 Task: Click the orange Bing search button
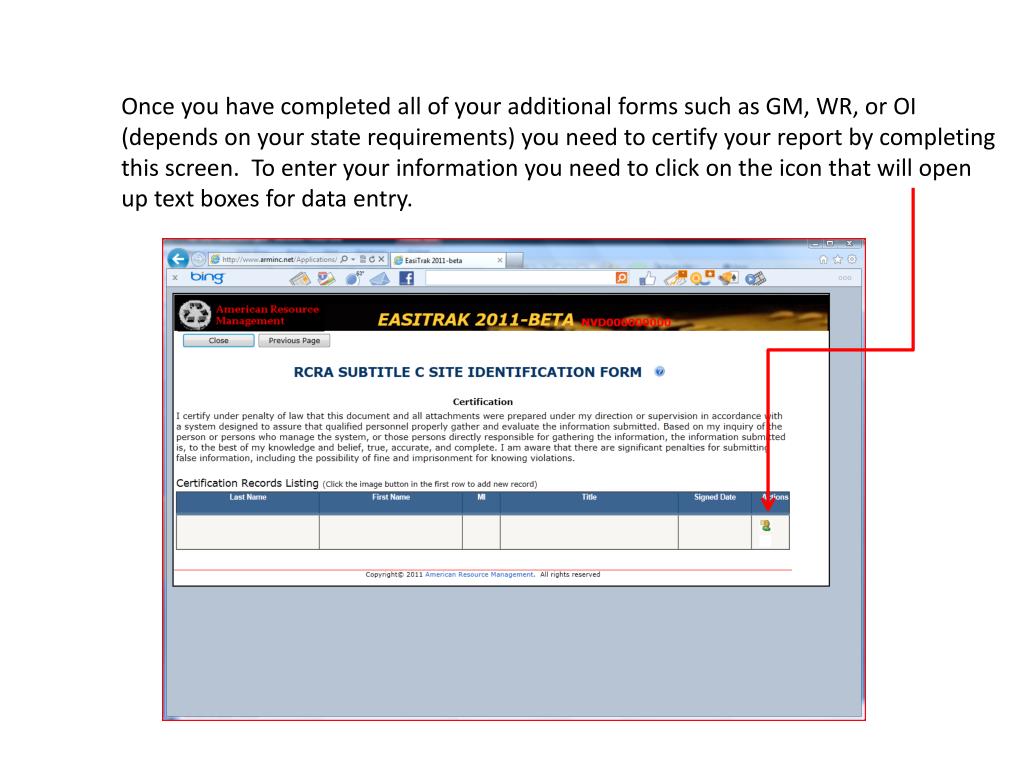click(622, 278)
